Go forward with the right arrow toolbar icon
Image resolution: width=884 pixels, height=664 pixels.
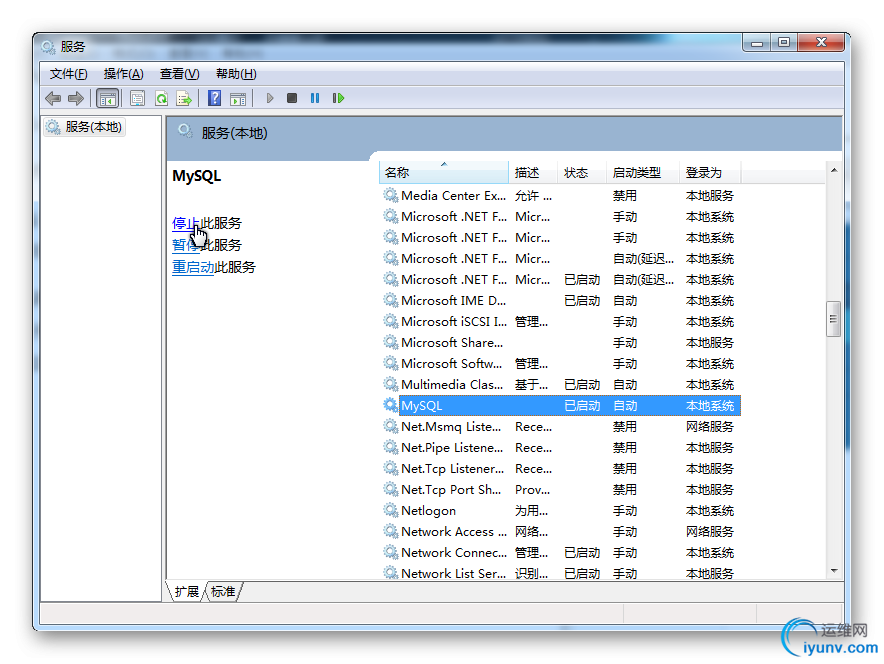[76, 99]
